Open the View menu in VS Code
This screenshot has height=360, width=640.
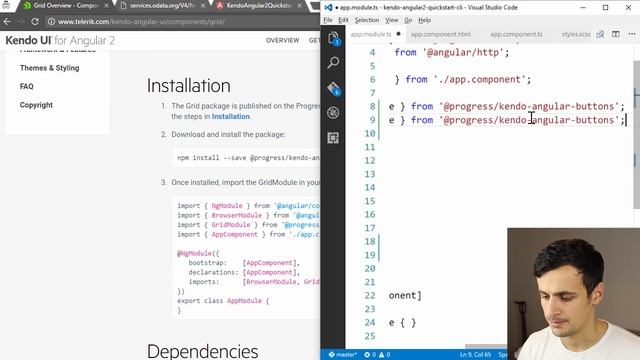[x=391, y=20]
